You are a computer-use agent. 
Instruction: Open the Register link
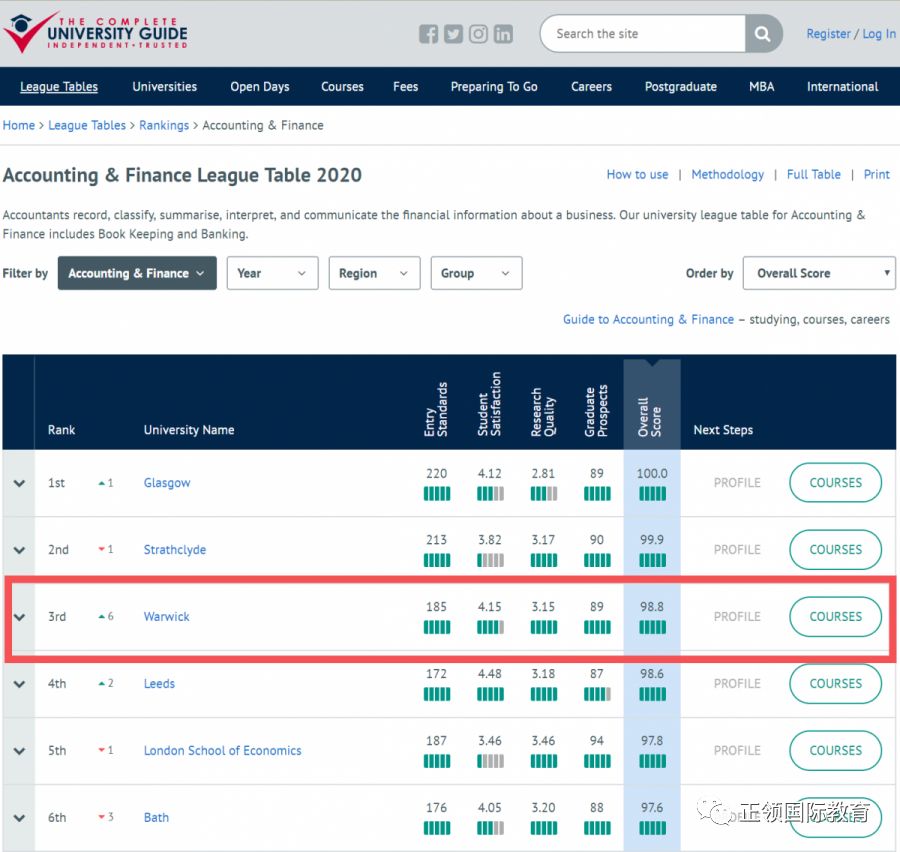click(x=828, y=34)
